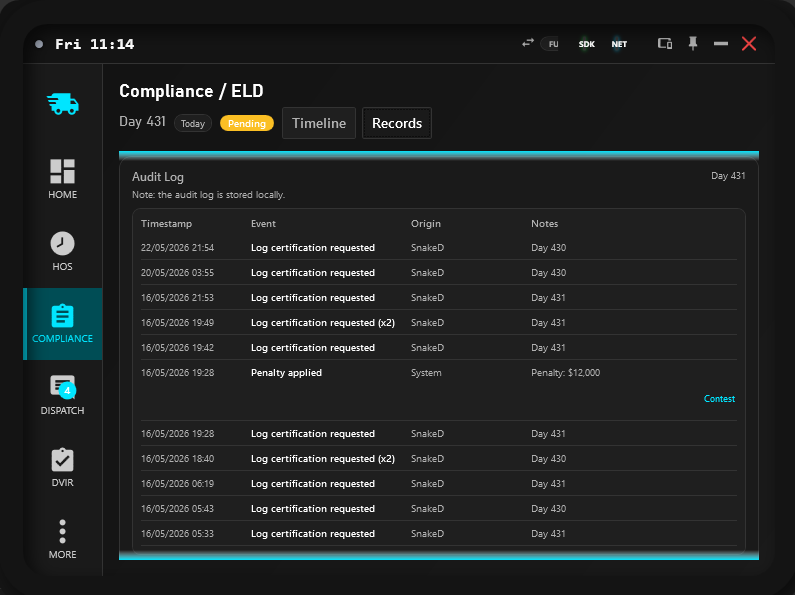Minimize the ELD window
This screenshot has height=595, width=795.
pyautogui.click(x=720, y=44)
